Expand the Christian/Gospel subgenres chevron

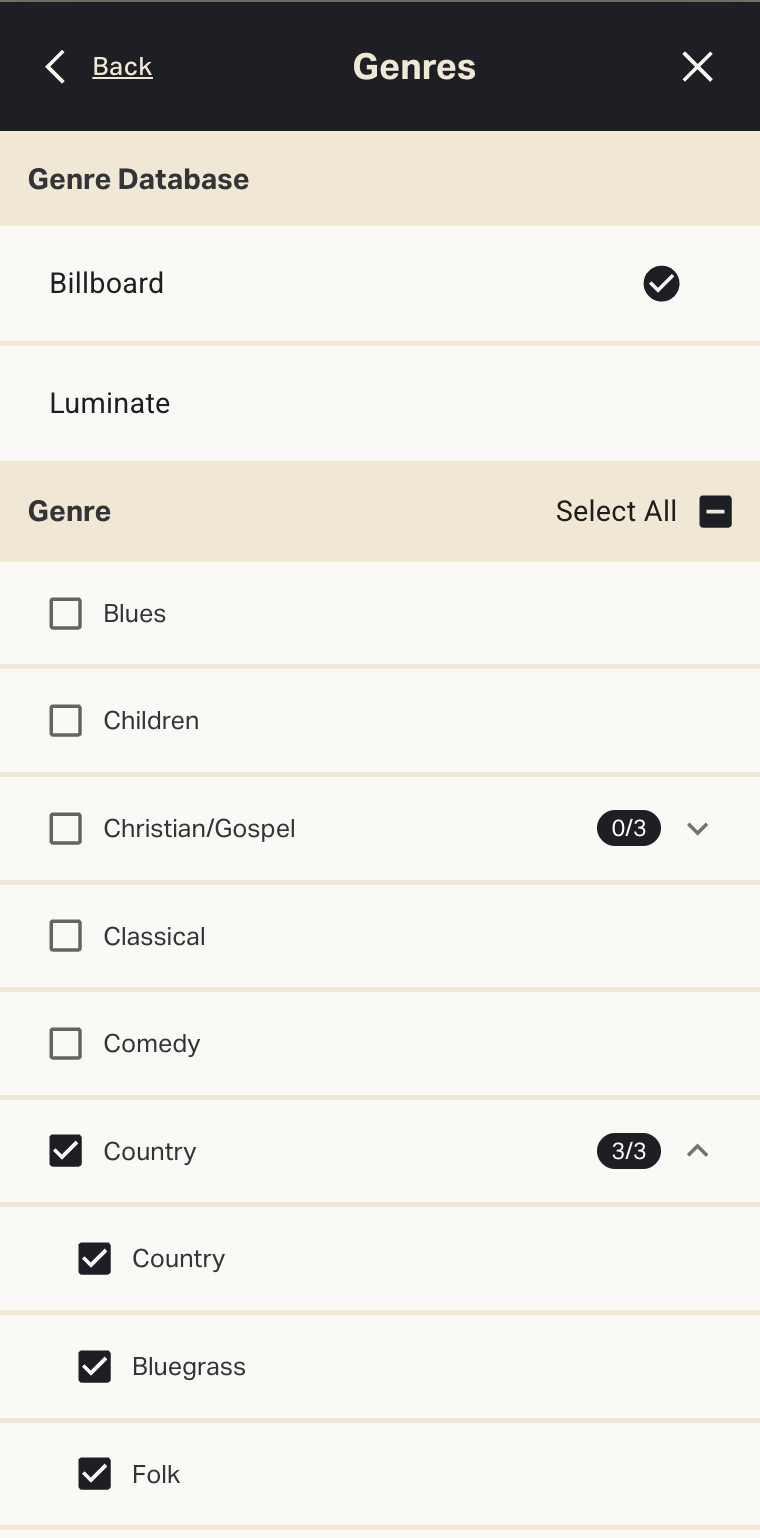(698, 829)
